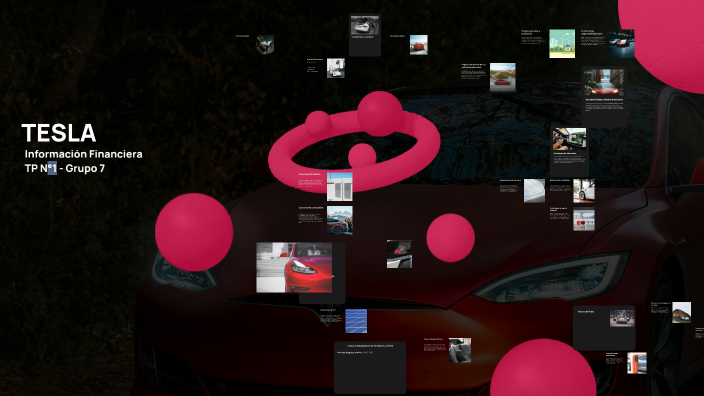Open the red car rear view on white thumbnail
Screen dimensions: 704x396
418,45
